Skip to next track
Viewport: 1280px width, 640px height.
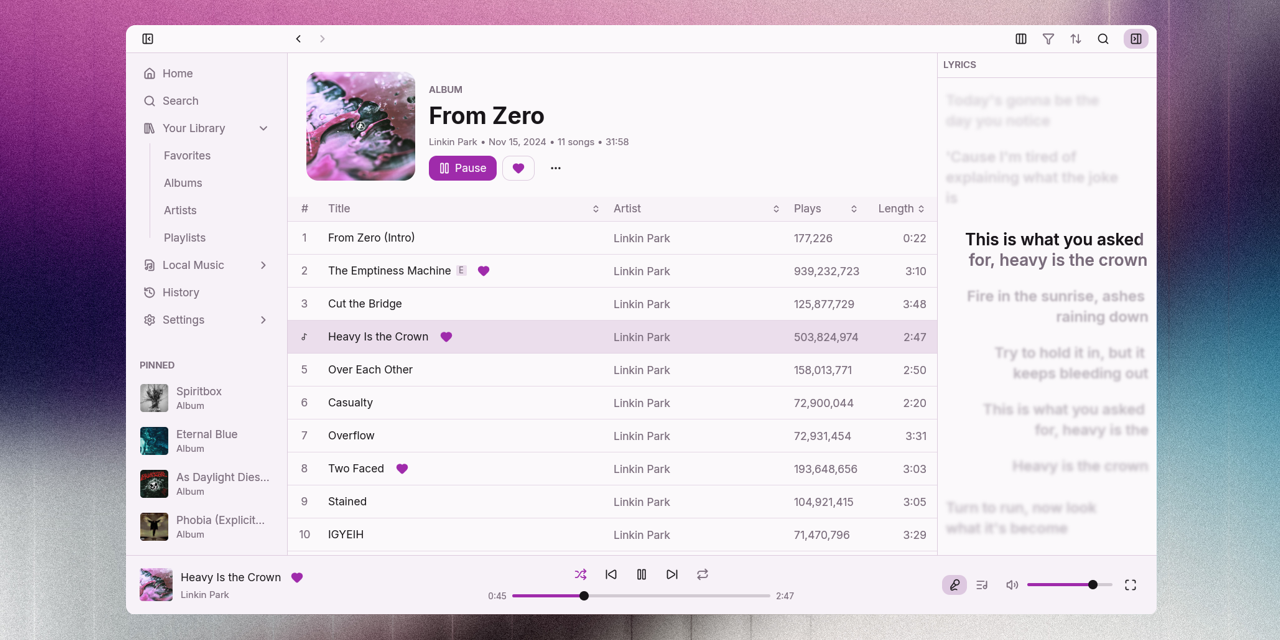(672, 575)
